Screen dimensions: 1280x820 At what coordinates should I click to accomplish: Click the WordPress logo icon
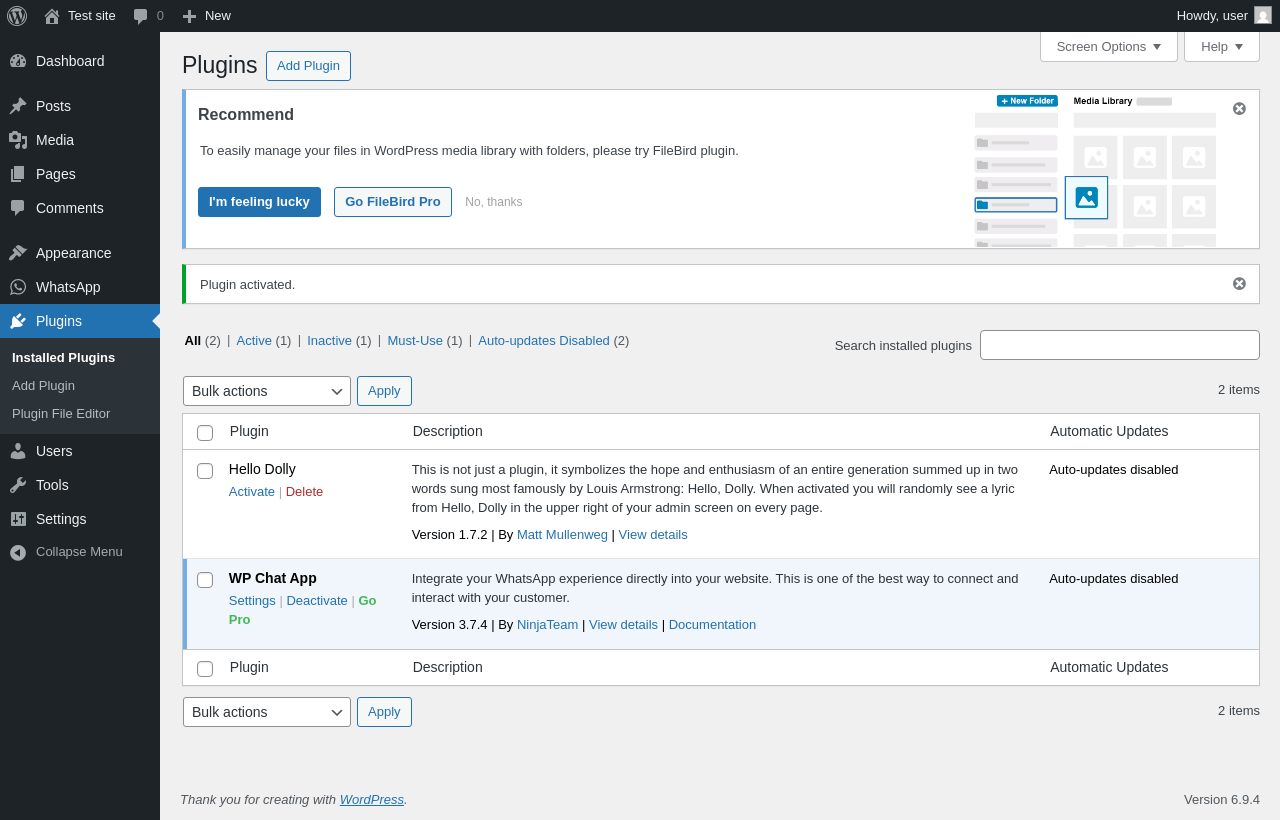coord(17,16)
